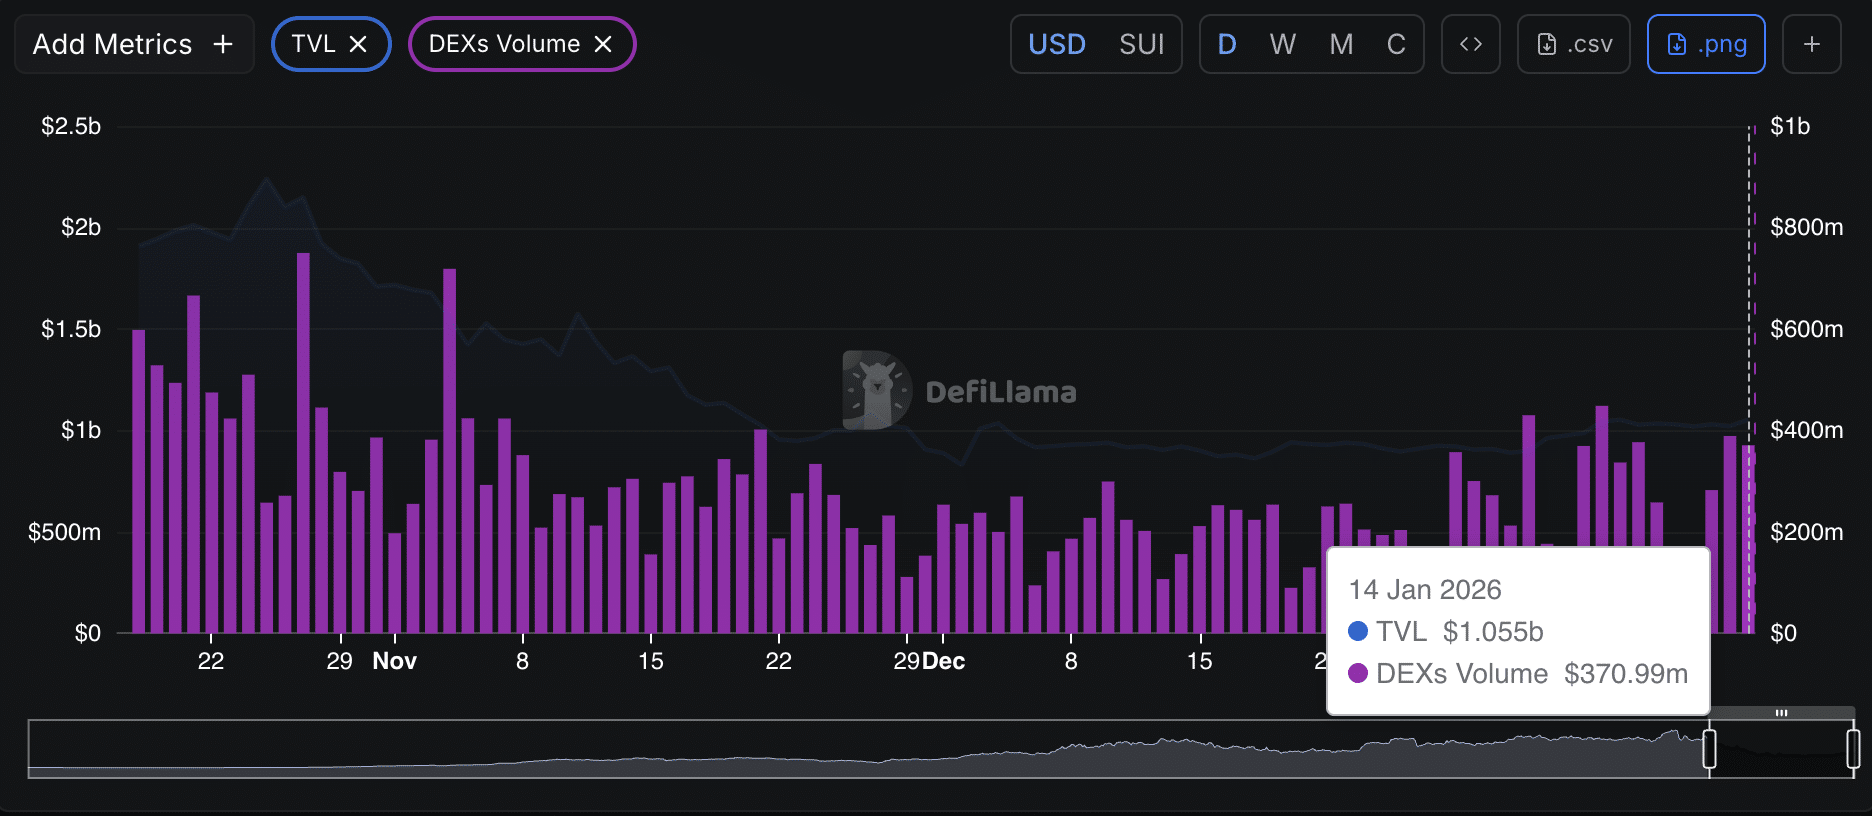Click the plus sign beside Add Metrics
This screenshot has height=816, width=1872.
pyautogui.click(x=223, y=44)
